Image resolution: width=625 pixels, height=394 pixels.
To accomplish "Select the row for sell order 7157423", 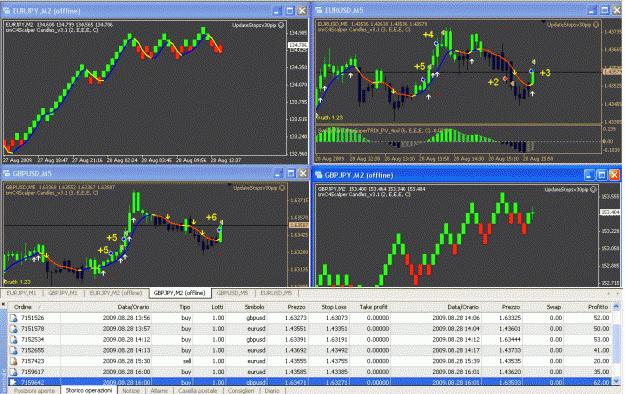I will [310, 361].
